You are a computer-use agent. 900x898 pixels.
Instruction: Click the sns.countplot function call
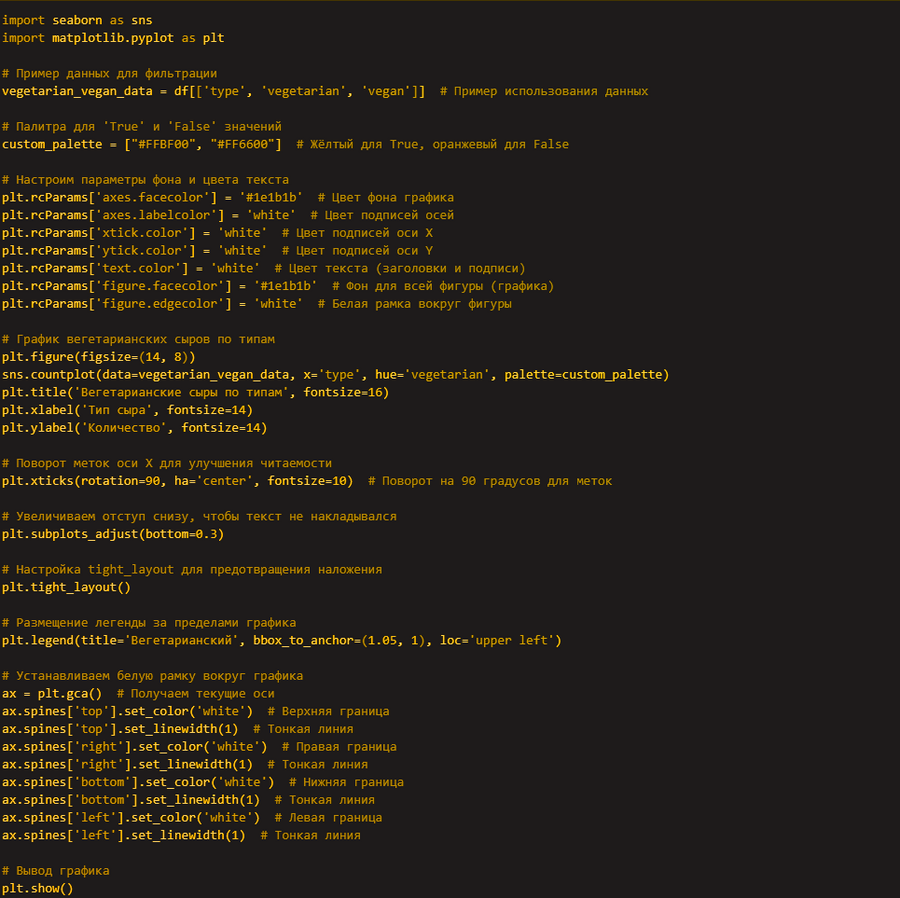tap(335, 374)
